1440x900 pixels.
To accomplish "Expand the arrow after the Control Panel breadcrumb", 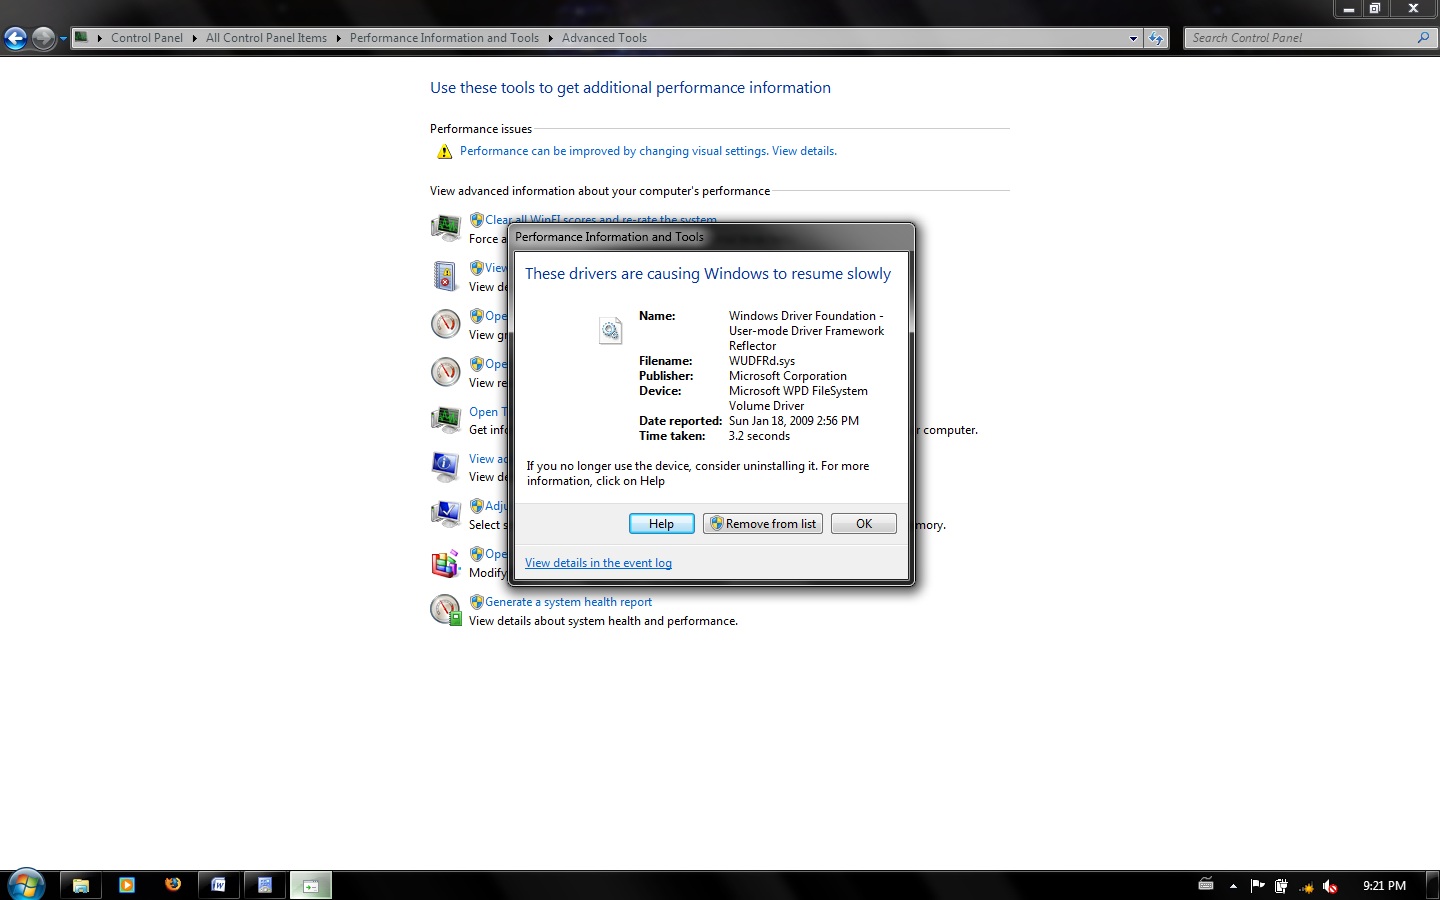I will (195, 38).
